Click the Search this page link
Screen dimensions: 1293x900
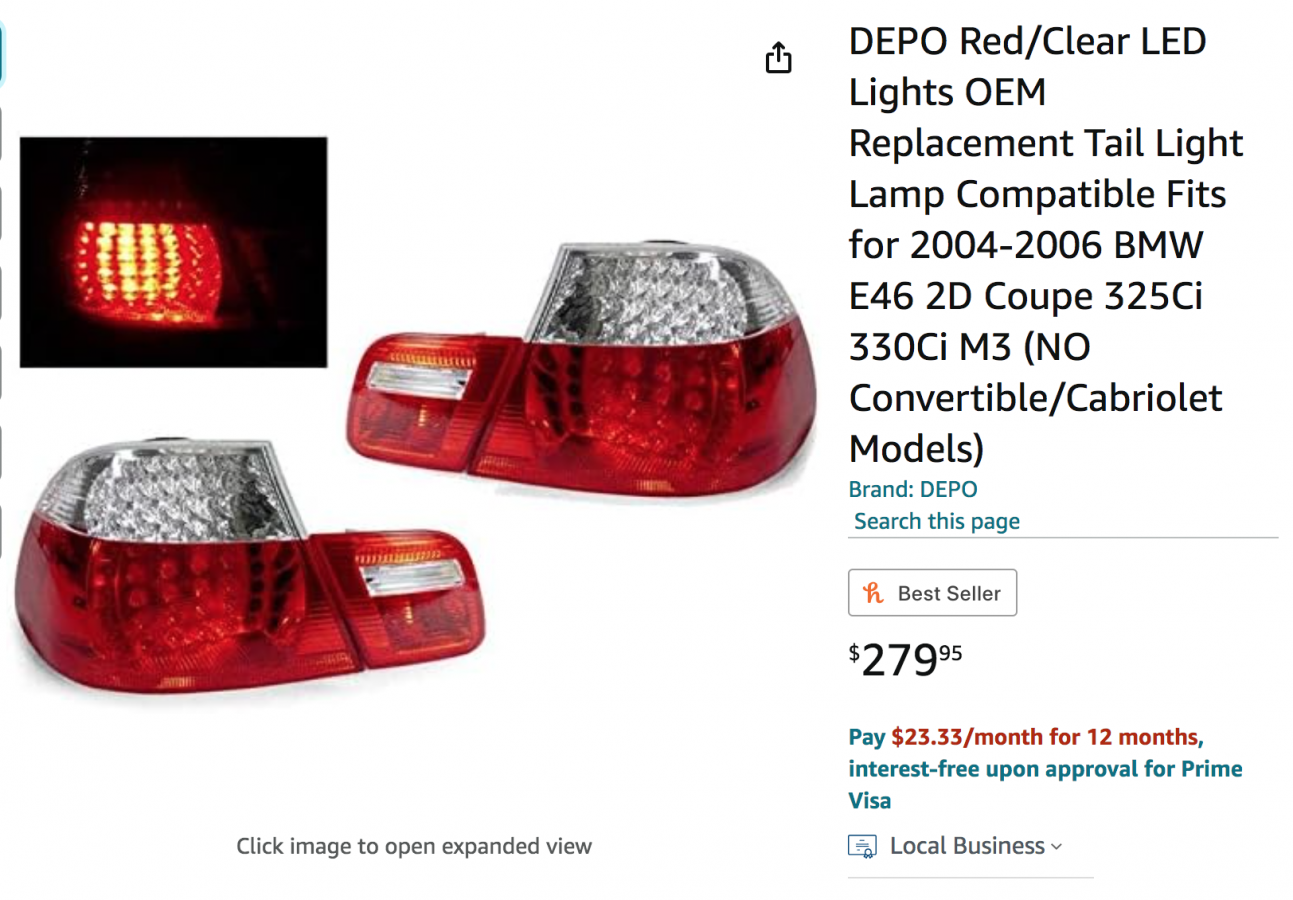coord(937,521)
